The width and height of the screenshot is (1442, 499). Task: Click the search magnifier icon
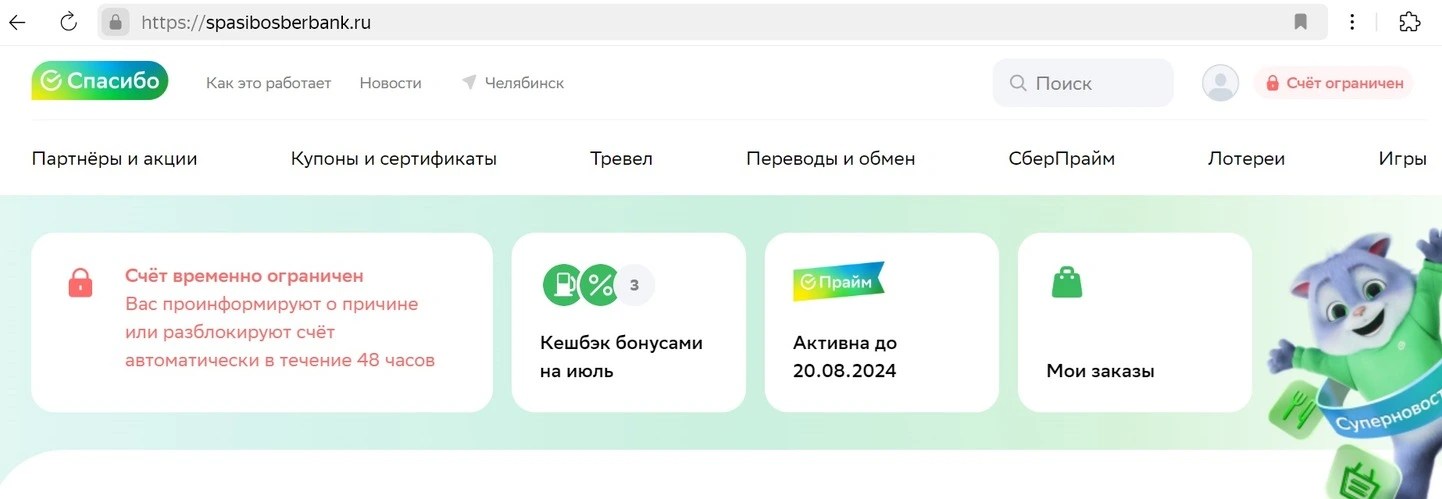pyautogui.click(x=1018, y=83)
